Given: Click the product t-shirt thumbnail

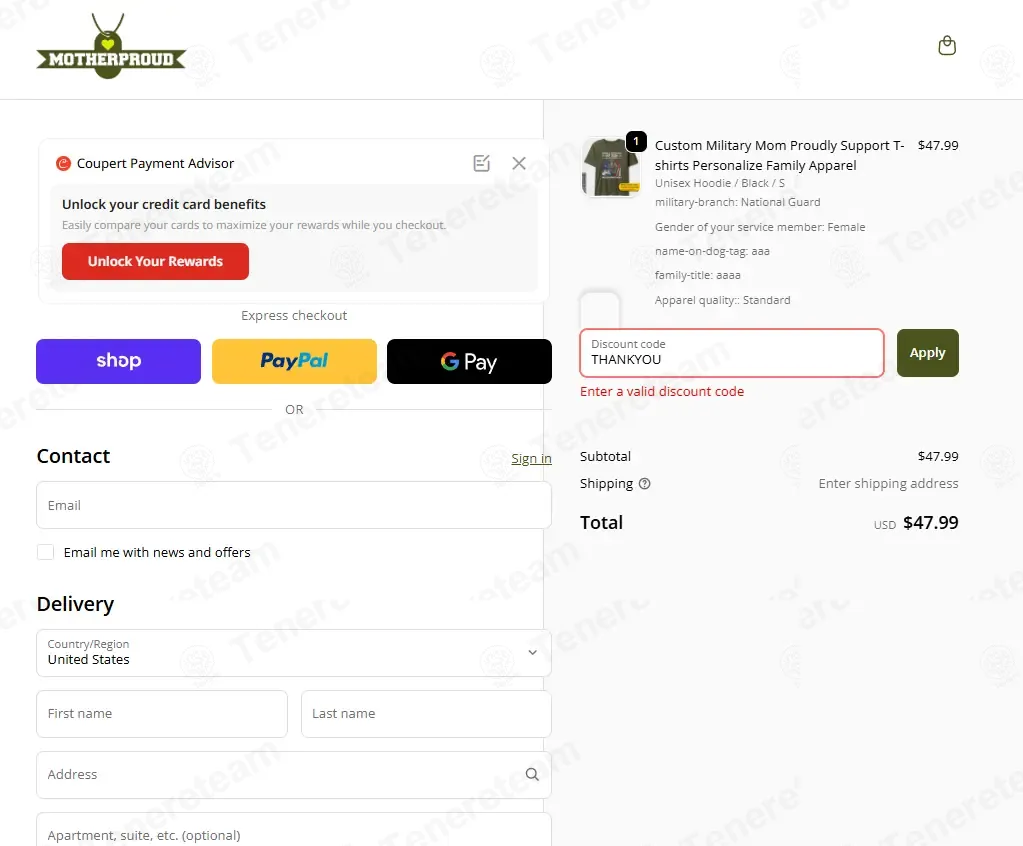Looking at the screenshot, I should pyautogui.click(x=611, y=167).
